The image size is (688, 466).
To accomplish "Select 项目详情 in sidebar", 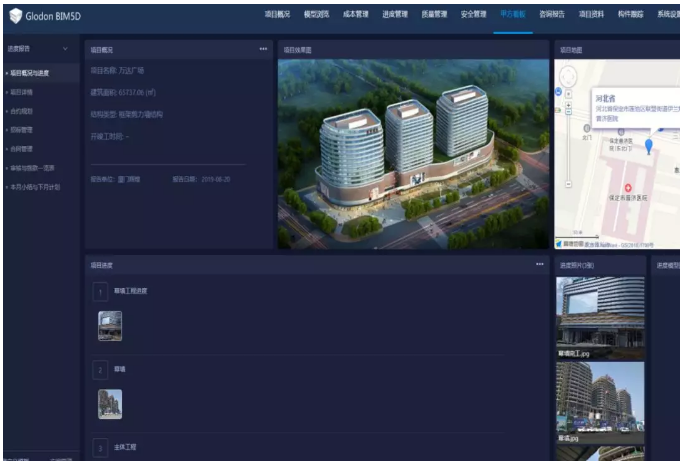I will [21, 92].
